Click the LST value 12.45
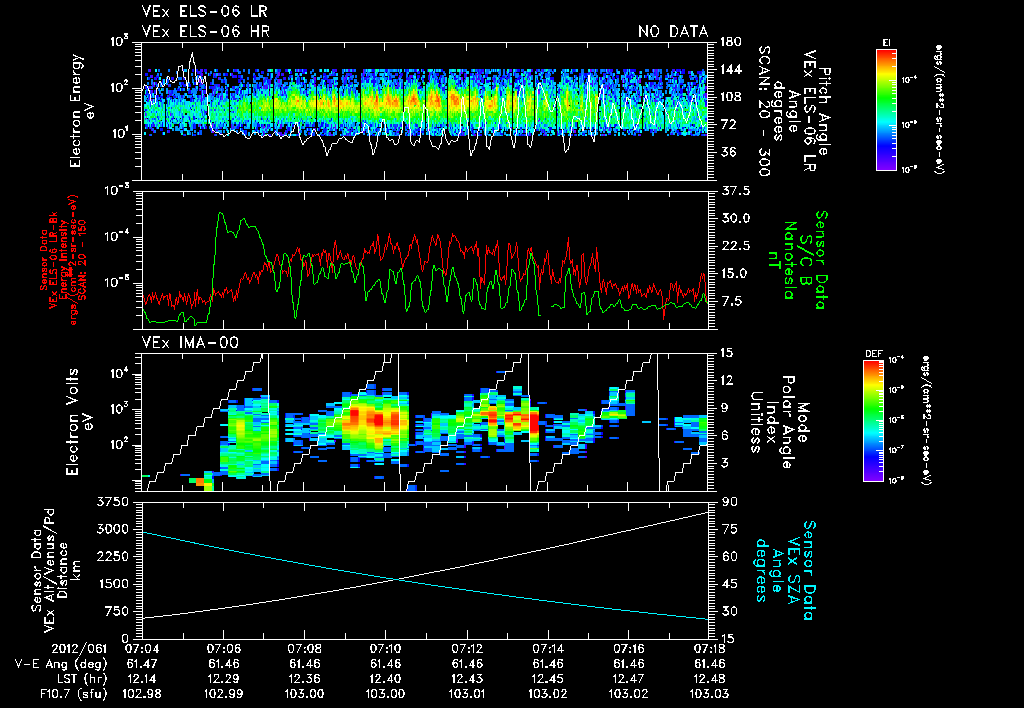 [547, 679]
